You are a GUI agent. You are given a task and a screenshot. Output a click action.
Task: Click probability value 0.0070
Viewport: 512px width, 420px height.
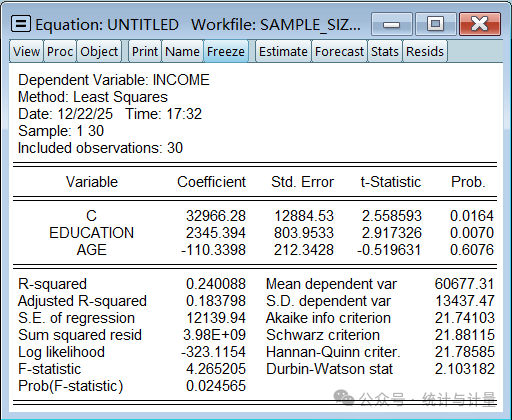pyautogui.click(x=472, y=233)
